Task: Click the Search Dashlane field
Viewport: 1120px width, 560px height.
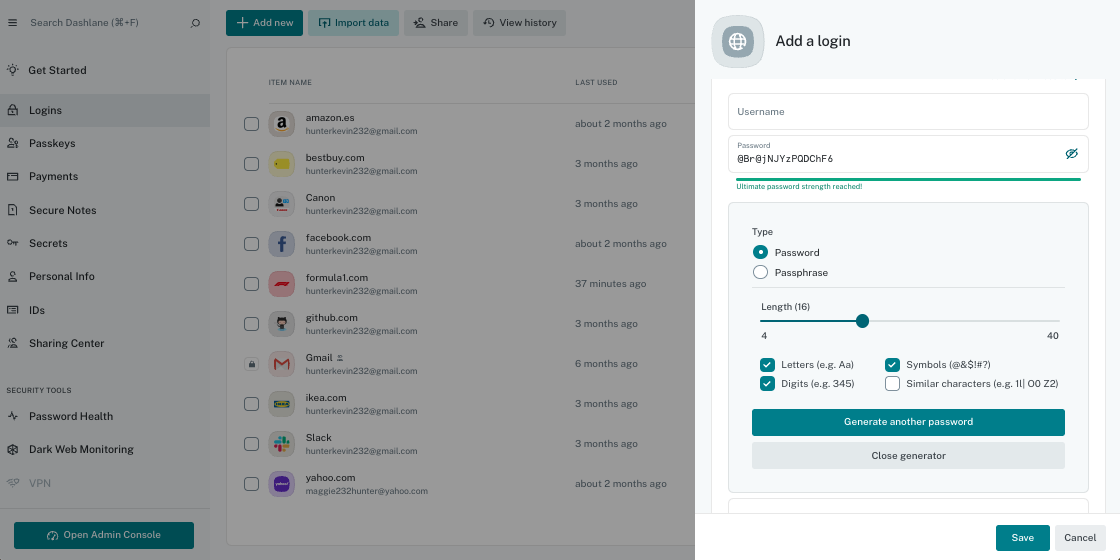Action: [104, 23]
